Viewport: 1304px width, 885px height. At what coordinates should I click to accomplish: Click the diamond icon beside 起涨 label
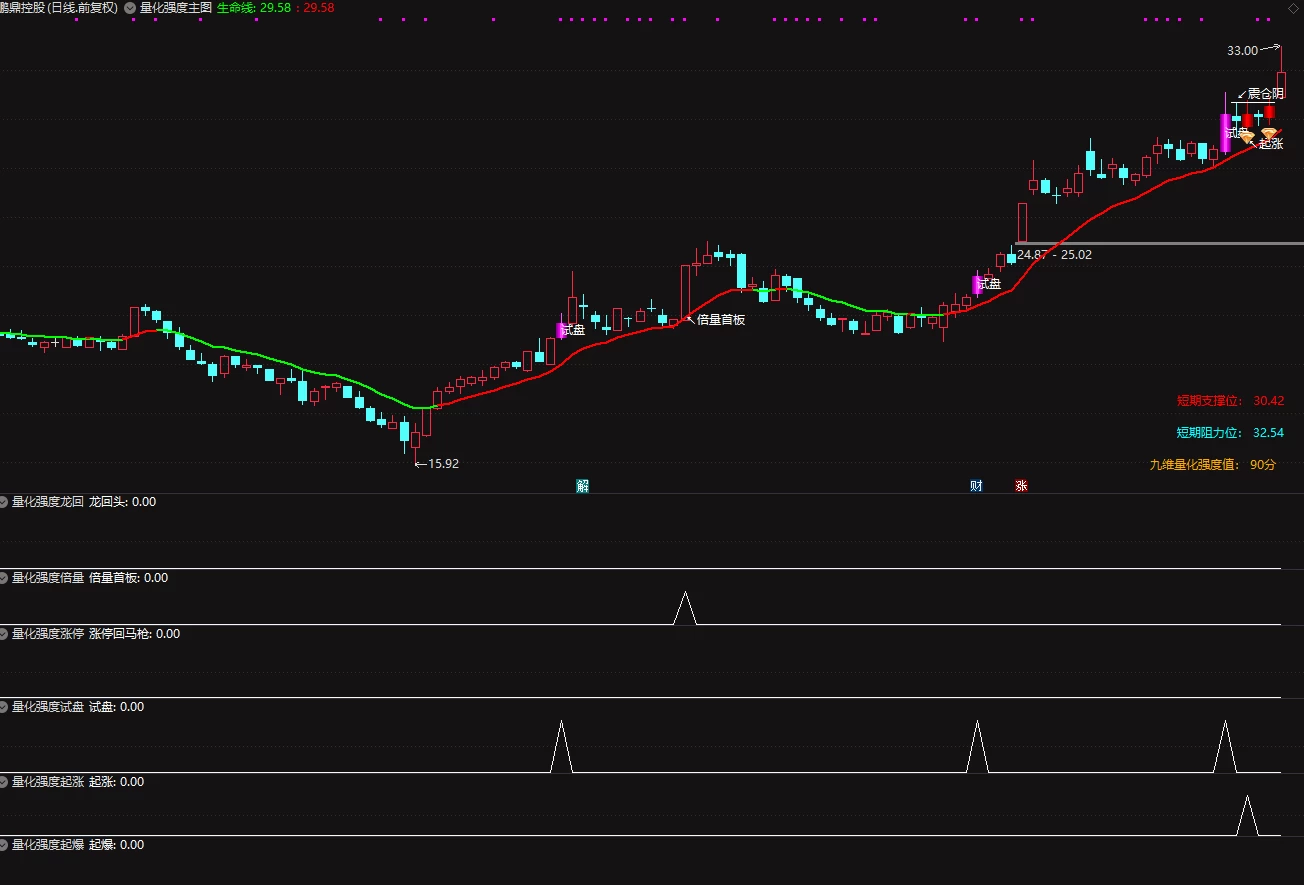pos(1269,134)
